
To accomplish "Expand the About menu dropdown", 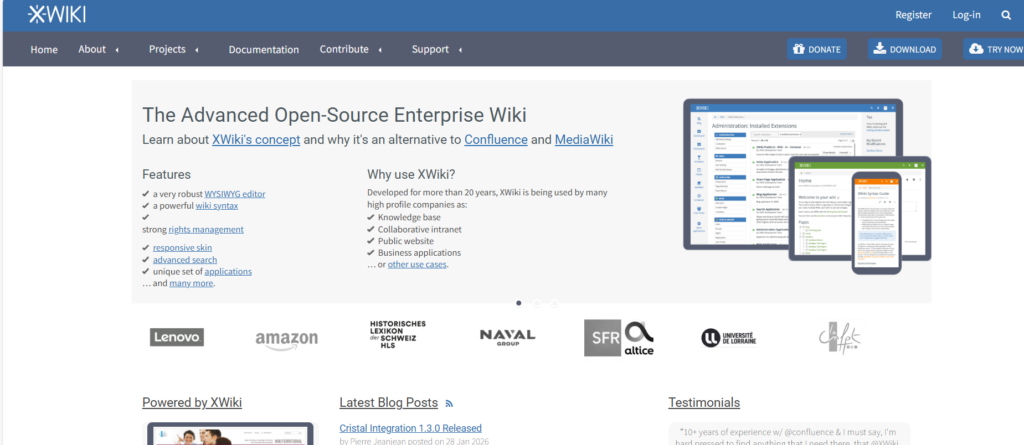I will [x=98, y=49].
